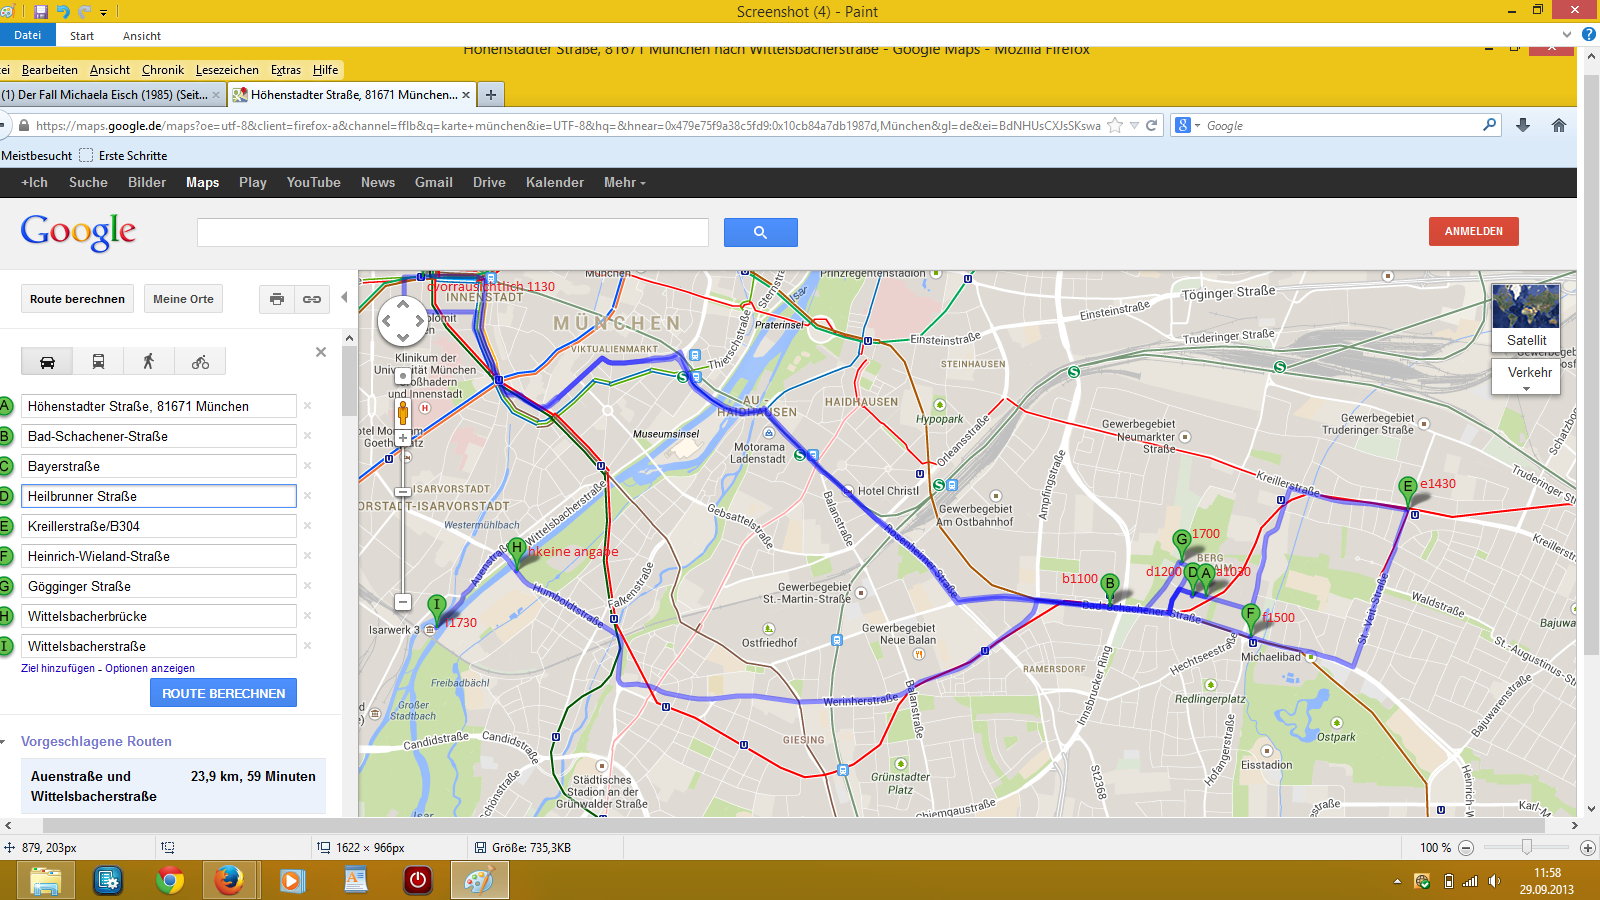1600x900 pixels.
Task: Open Firefox from the Windows taskbar
Action: [229, 881]
